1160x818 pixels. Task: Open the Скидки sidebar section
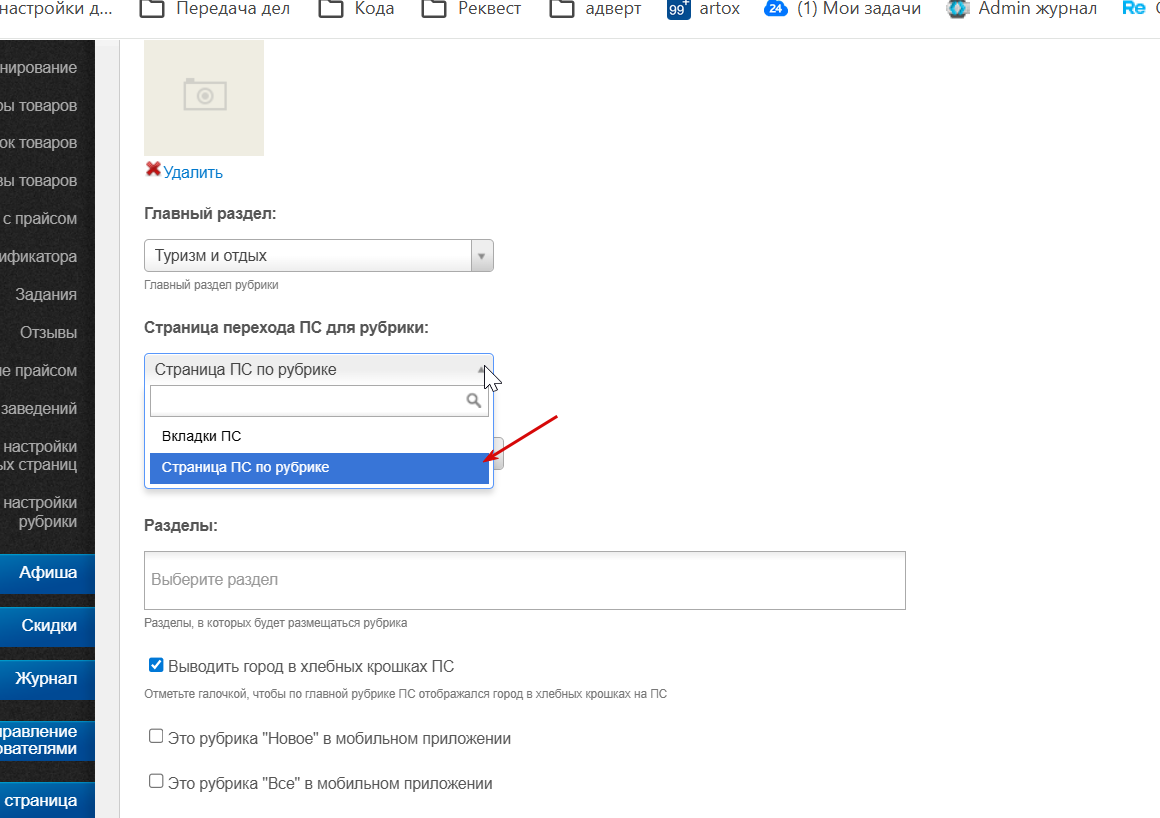[x=47, y=626]
